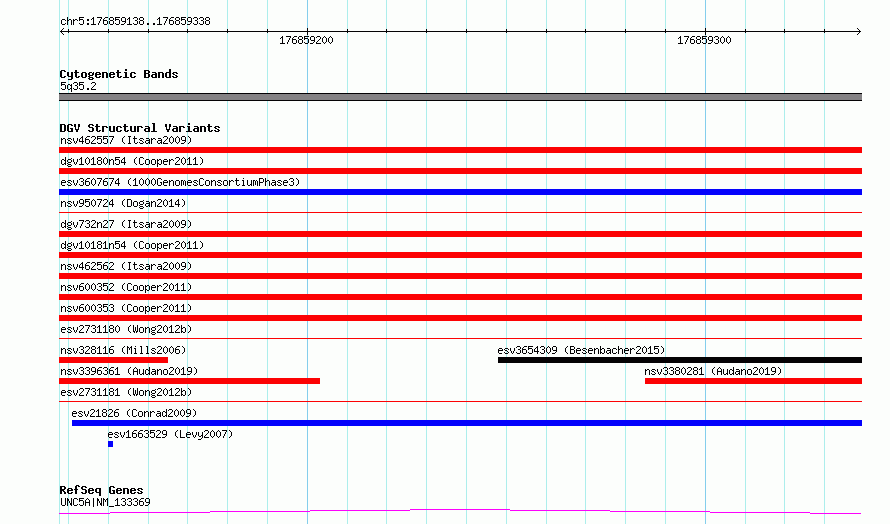This screenshot has width=890, height=524.
Task: Select the DGV Structural Variants track heading
Action: (140, 128)
